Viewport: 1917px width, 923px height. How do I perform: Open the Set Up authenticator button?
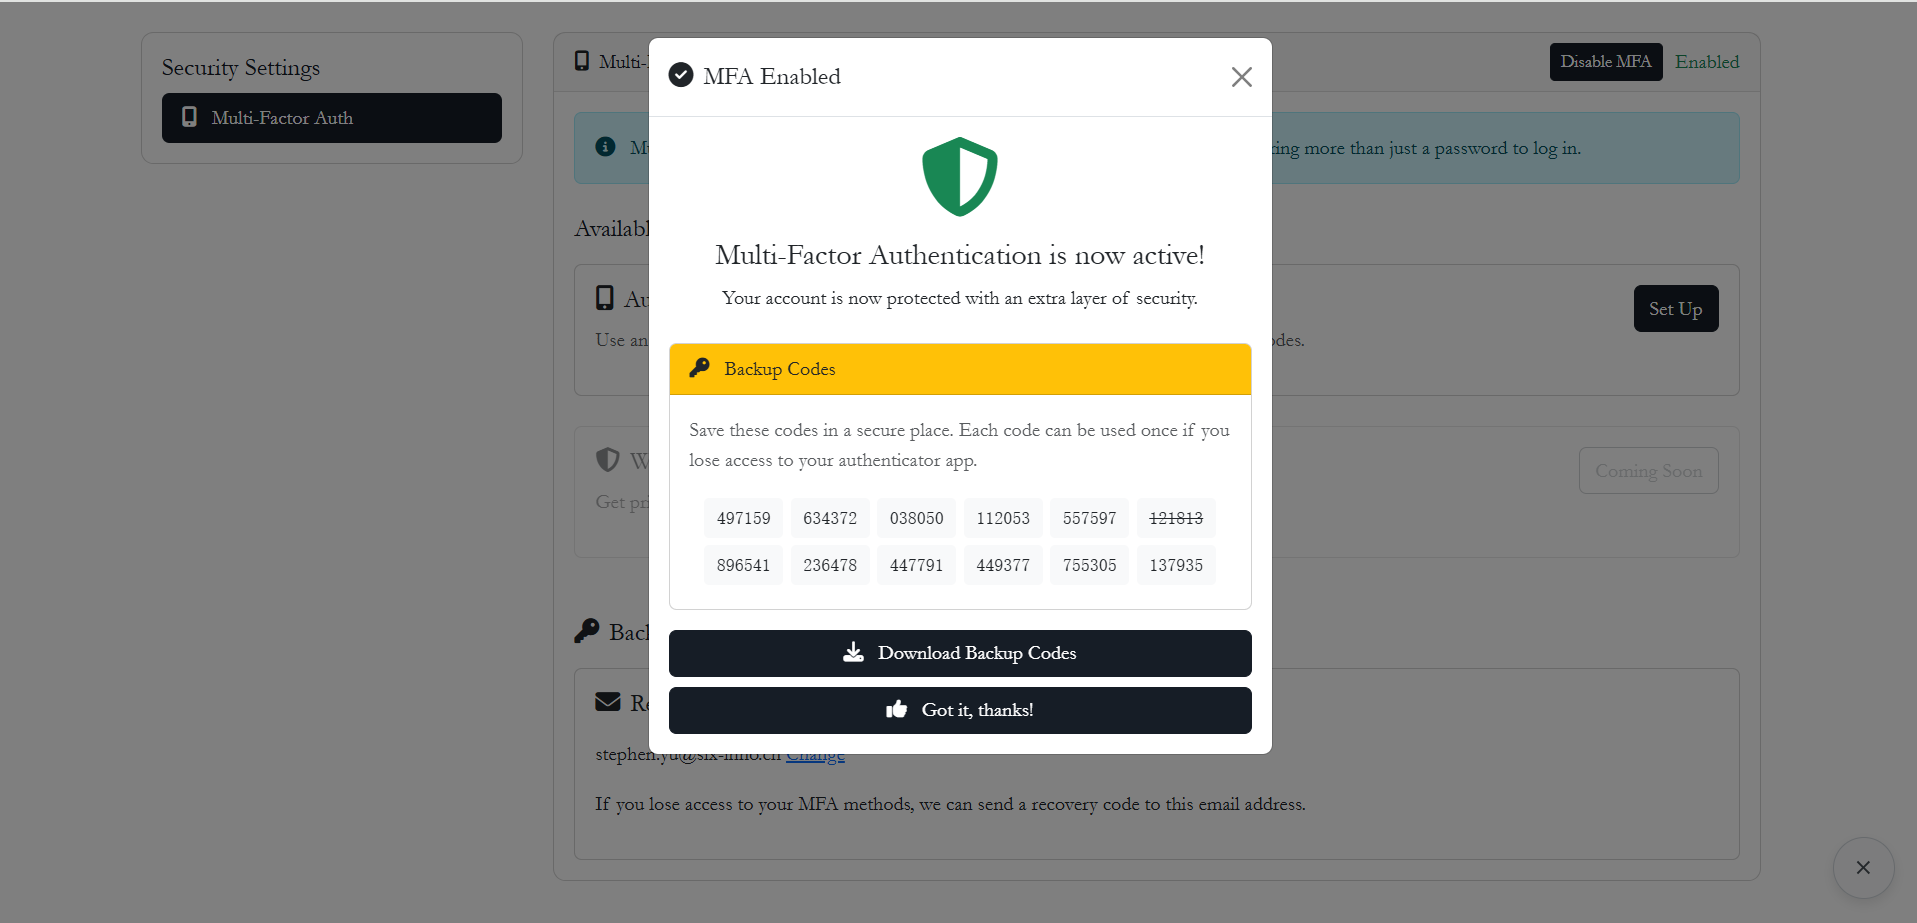[x=1676, y=309]
